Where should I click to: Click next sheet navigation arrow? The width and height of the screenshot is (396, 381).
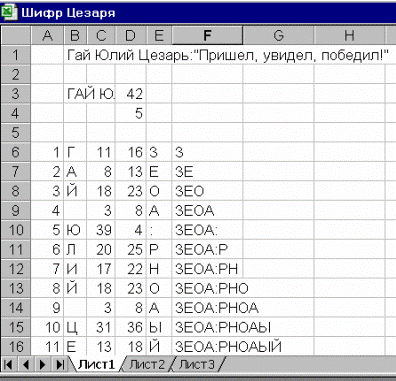pyautogui.click(x=42, y=365)
